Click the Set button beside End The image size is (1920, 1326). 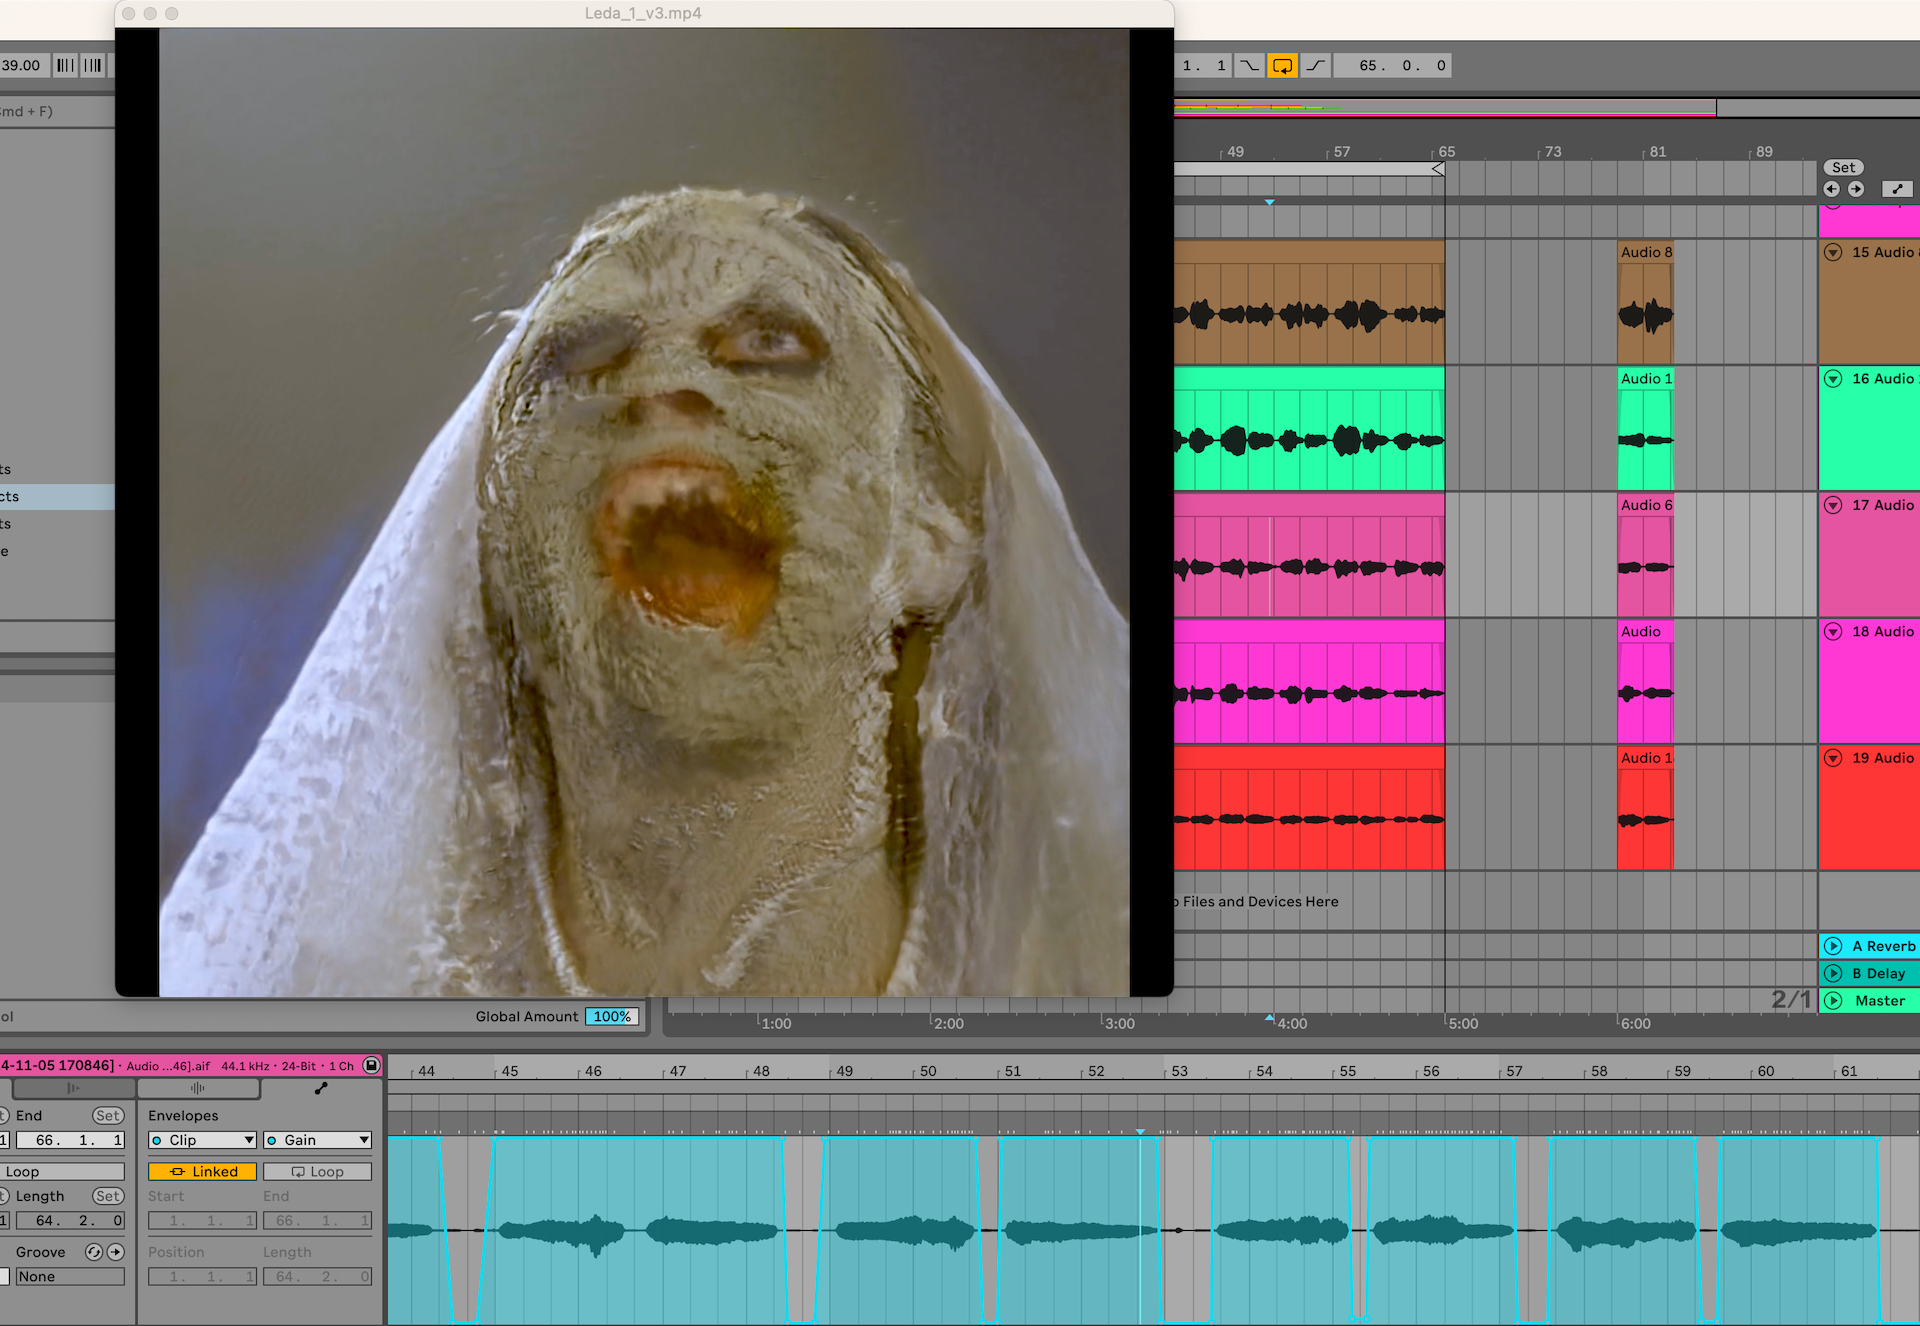pos(108,1115)
